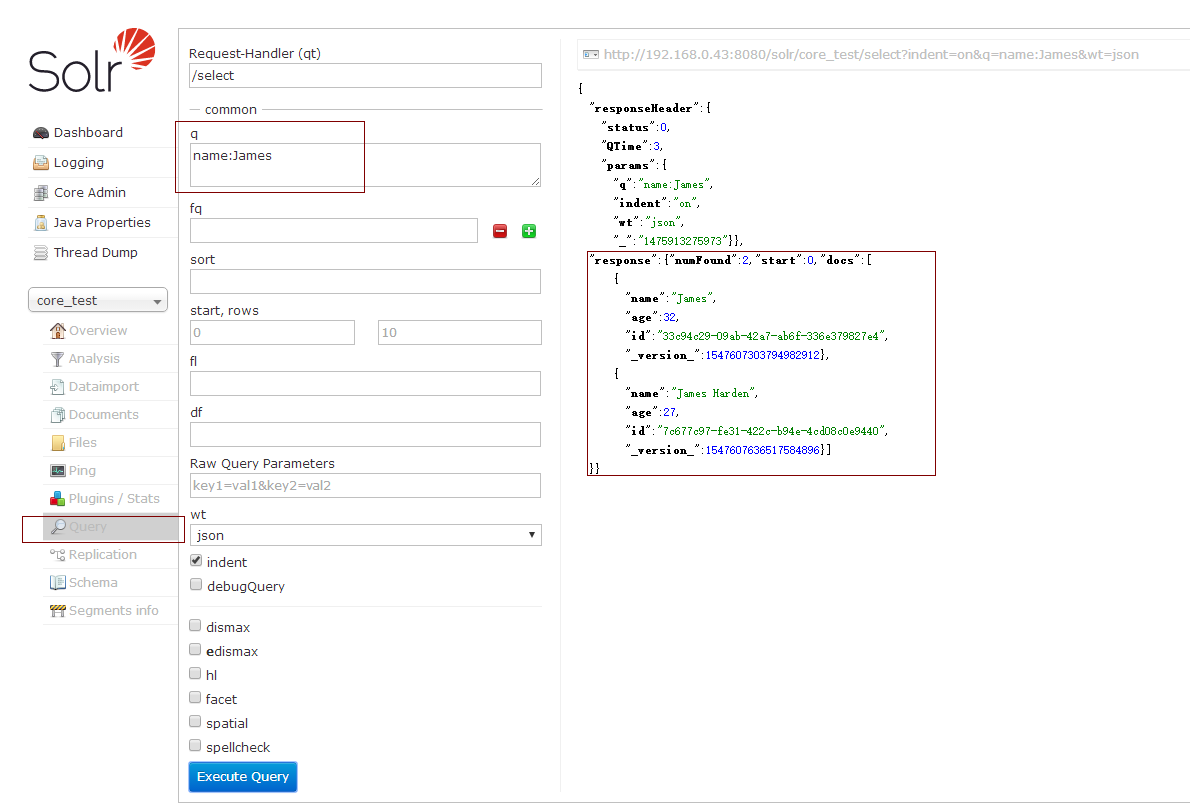Click the Replication icon

(x=58, y=555)
